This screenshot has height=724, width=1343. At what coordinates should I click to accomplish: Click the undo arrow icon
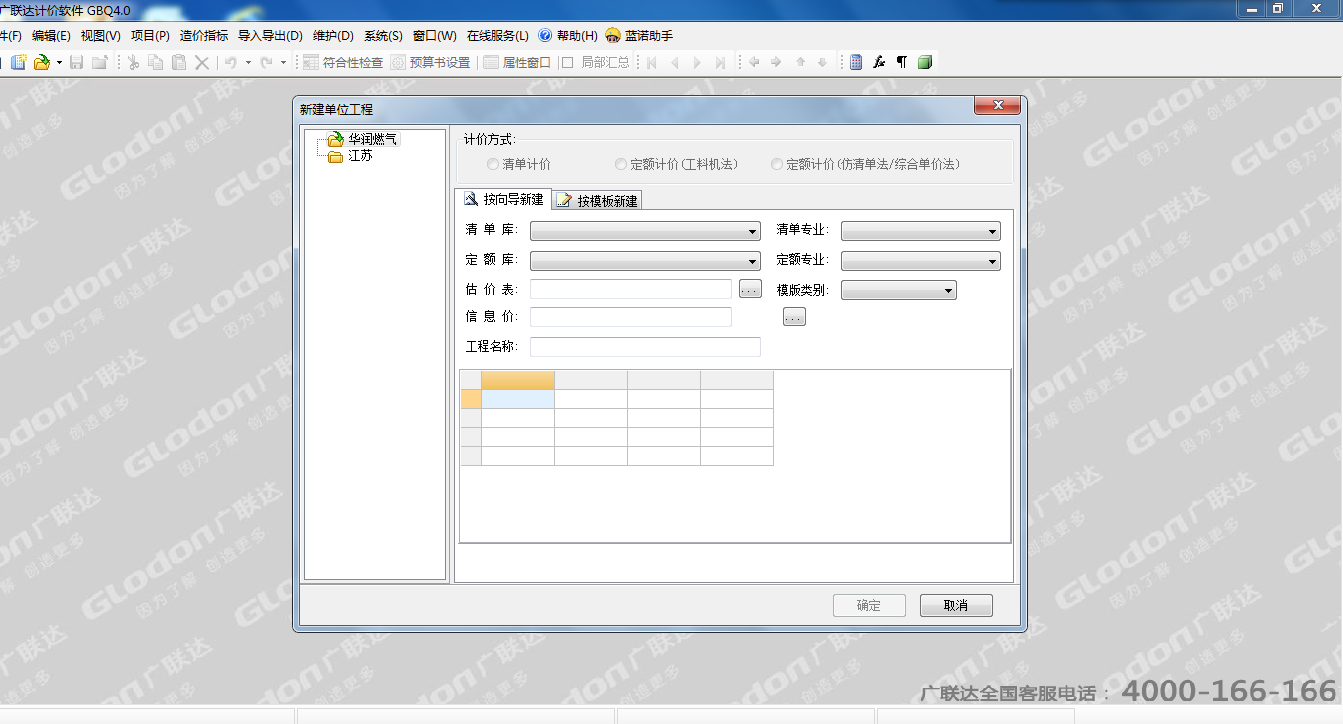click(231, 62)
